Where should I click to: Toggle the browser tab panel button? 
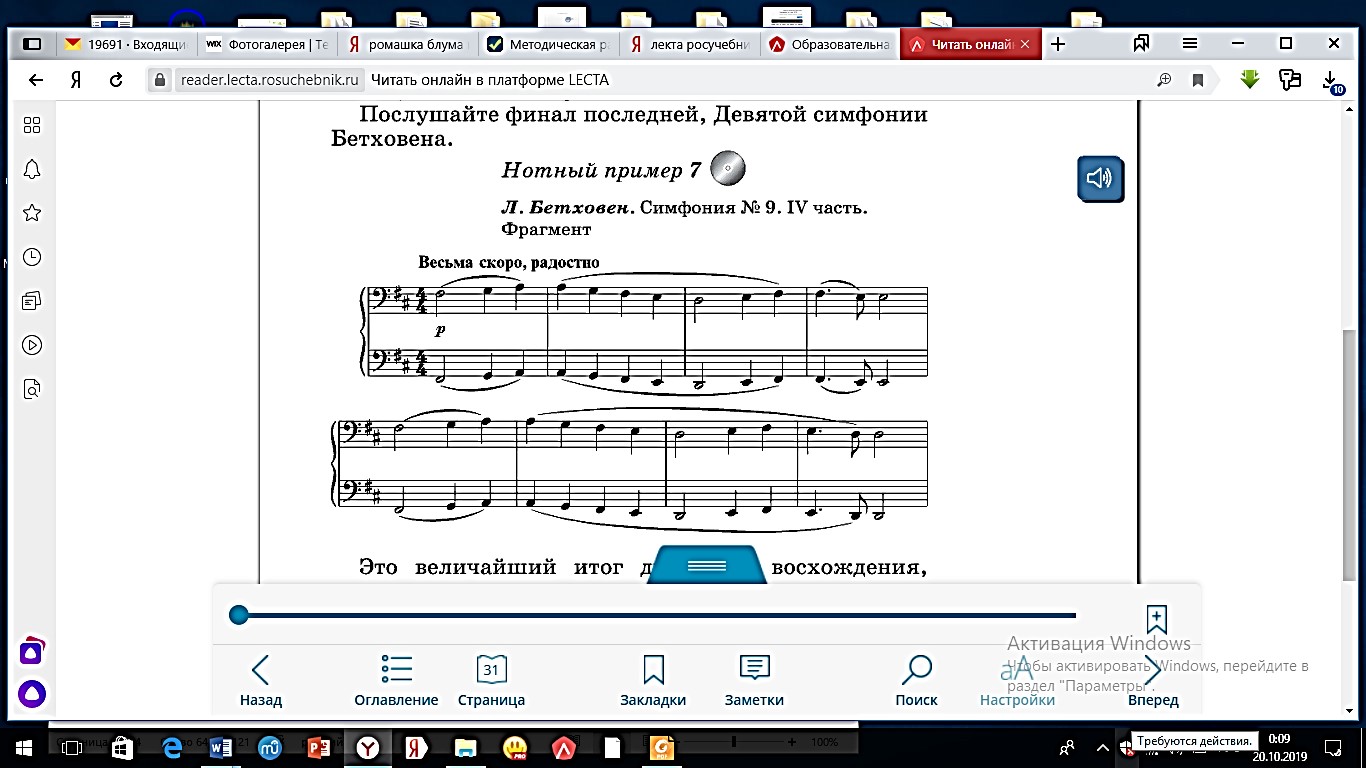(x=32, y=44)
